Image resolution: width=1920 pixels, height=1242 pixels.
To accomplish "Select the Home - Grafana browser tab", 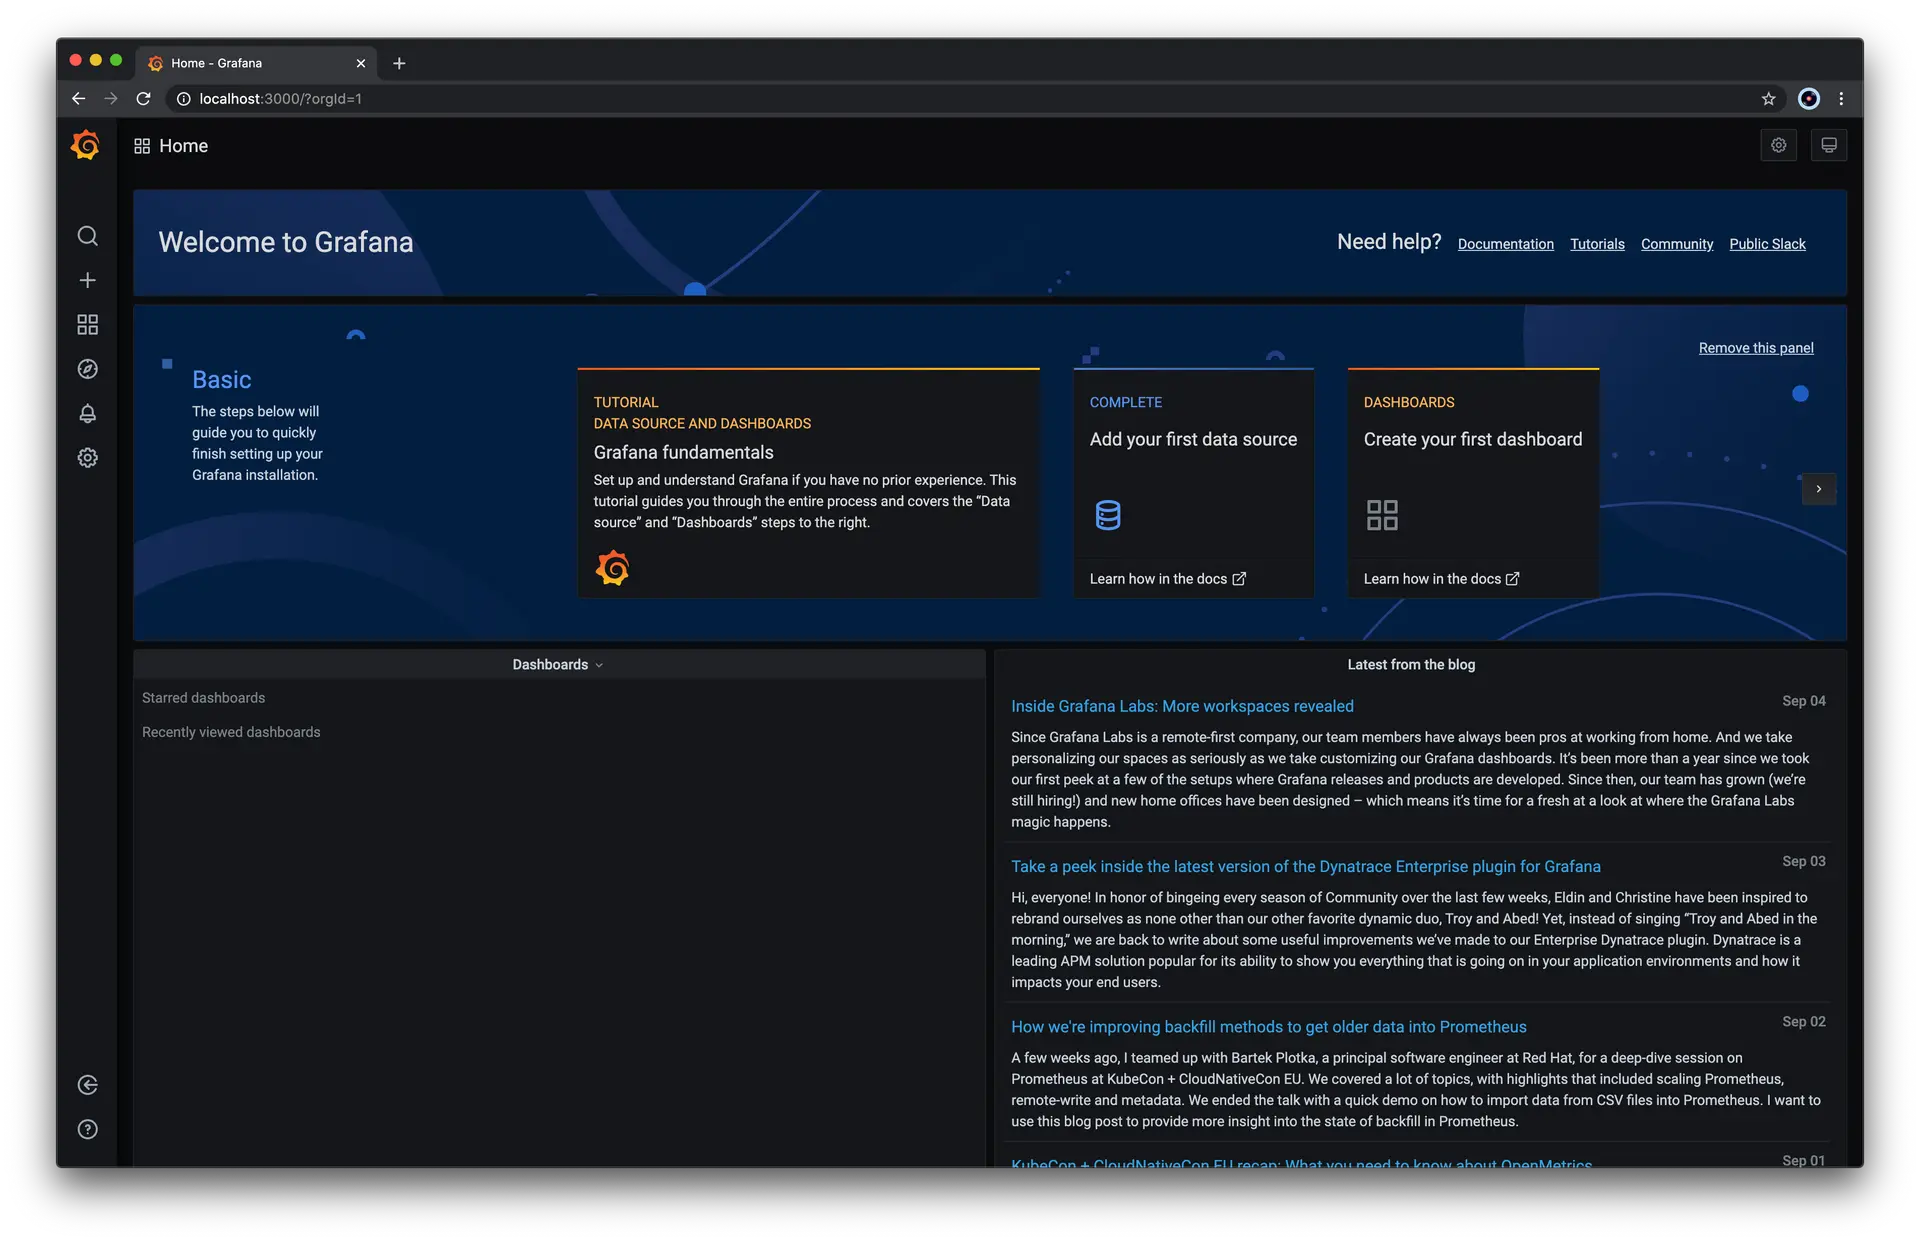I will click(x=240, y=62).
